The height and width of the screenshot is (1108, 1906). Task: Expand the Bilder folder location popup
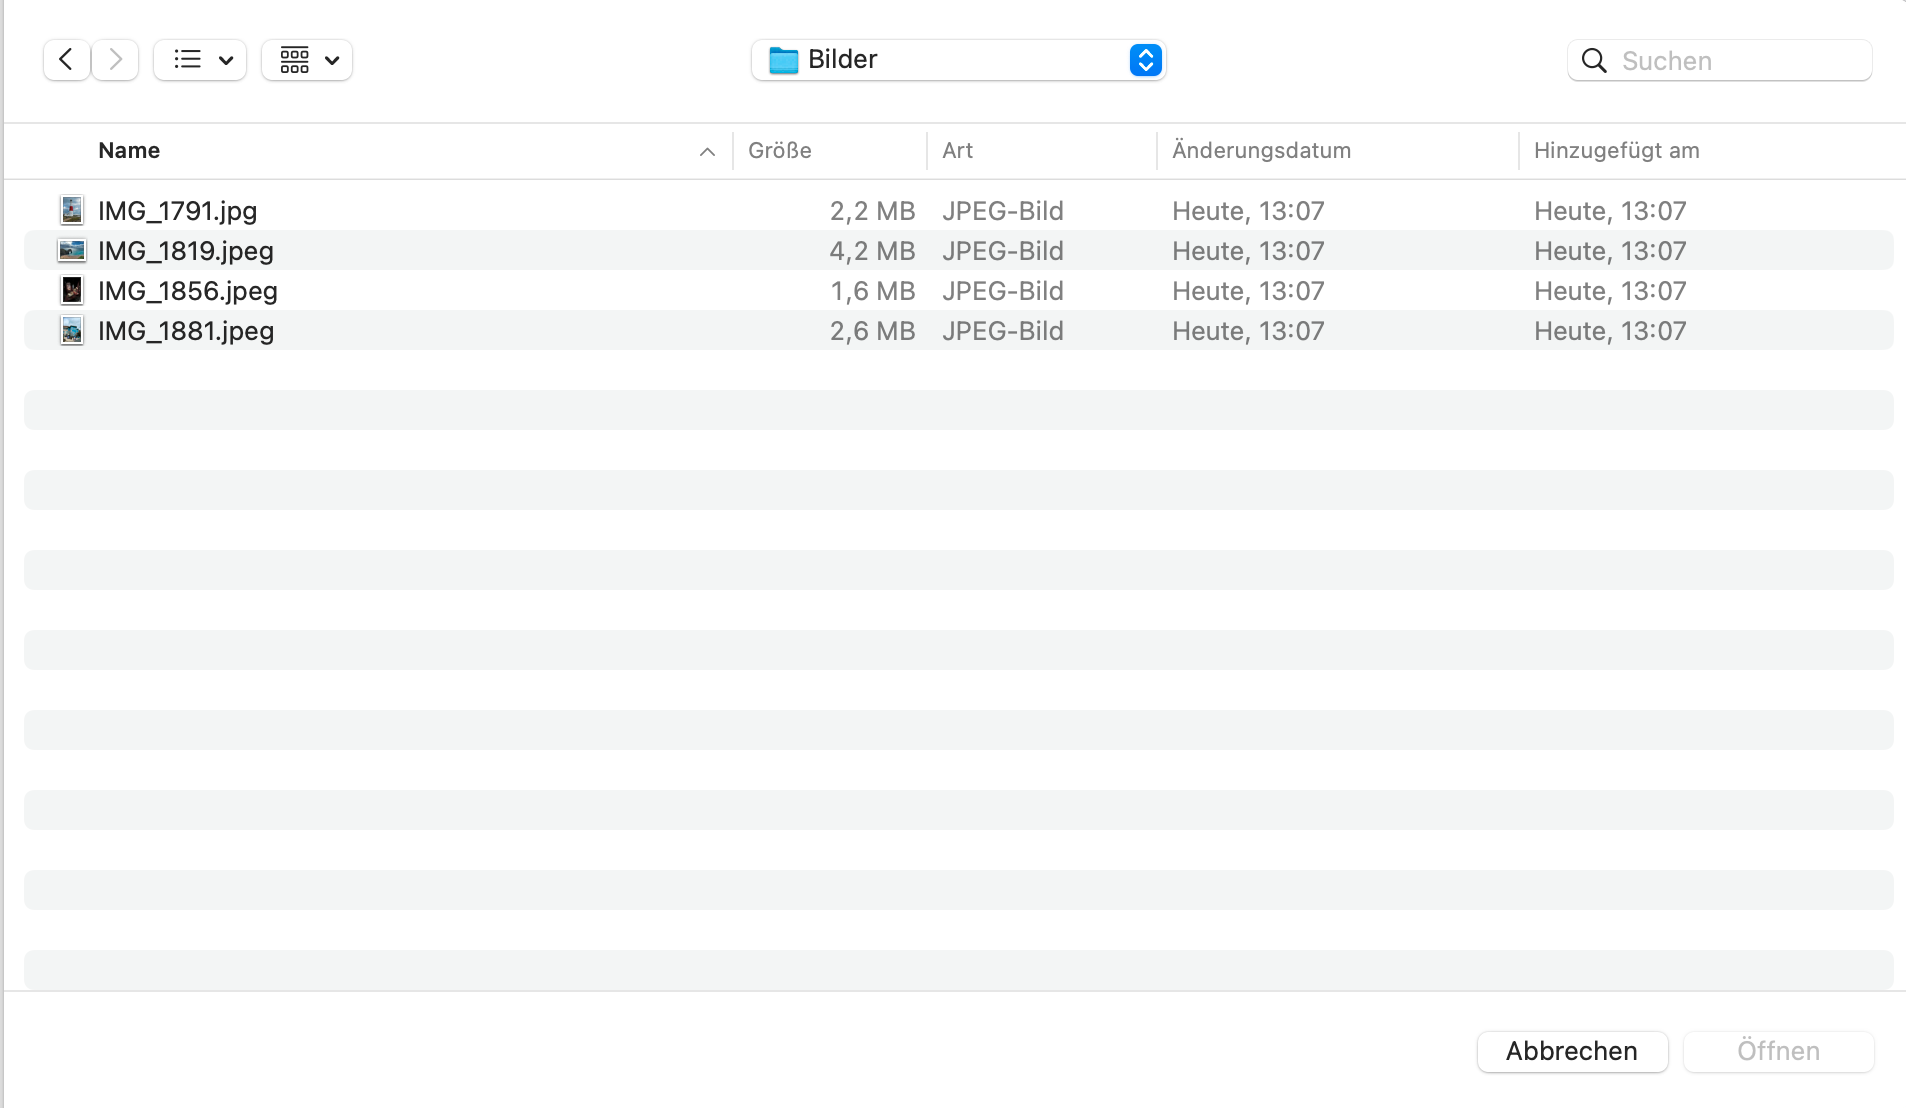pyautogui.click(x=1145, y=60)
